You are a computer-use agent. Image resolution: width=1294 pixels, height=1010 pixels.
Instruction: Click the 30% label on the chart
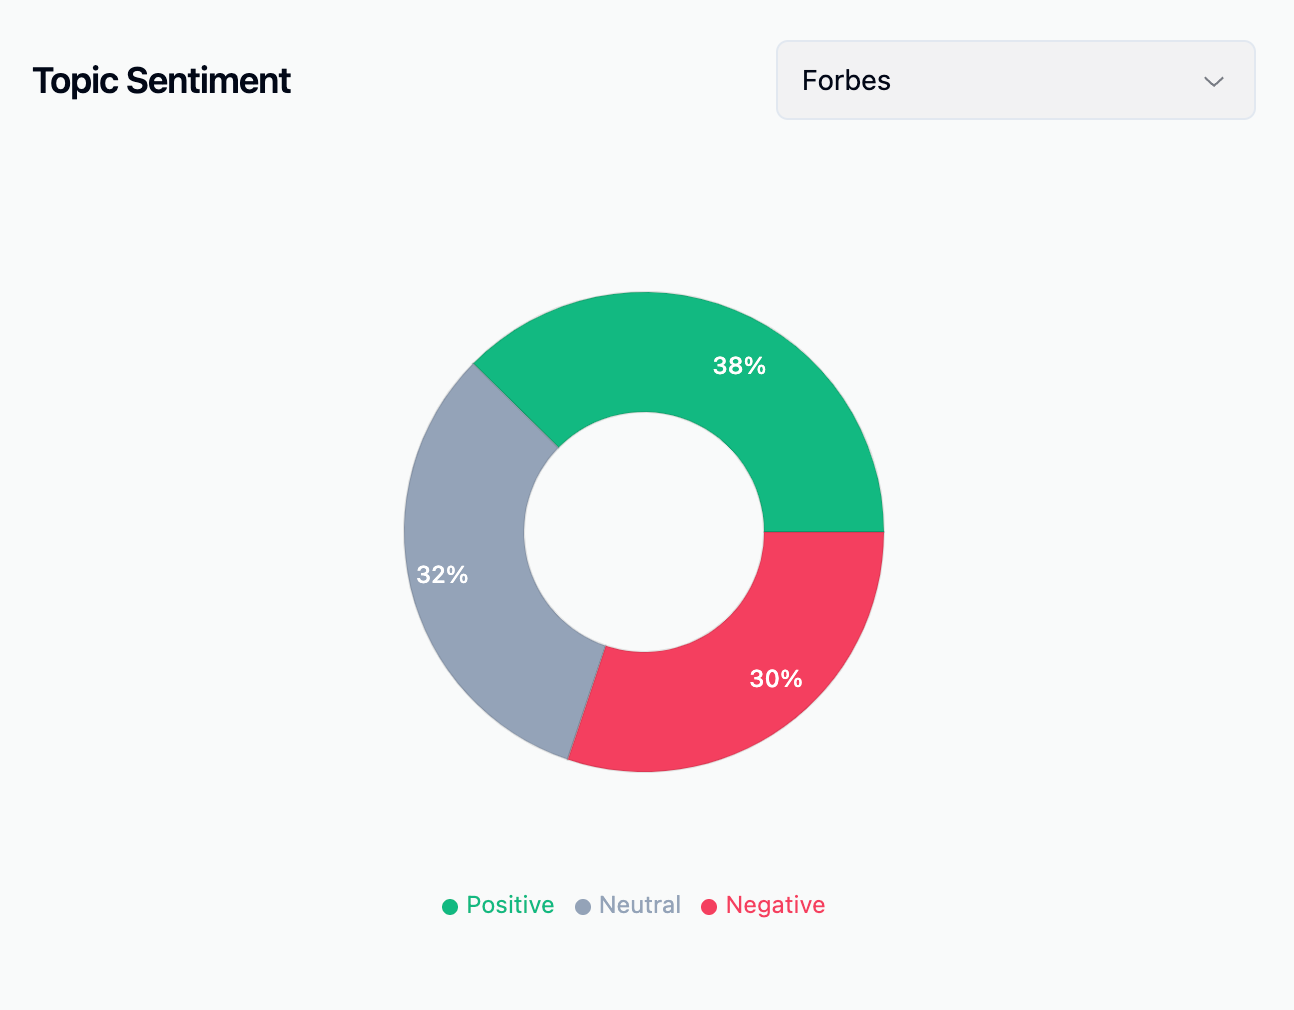click(776, 679)
